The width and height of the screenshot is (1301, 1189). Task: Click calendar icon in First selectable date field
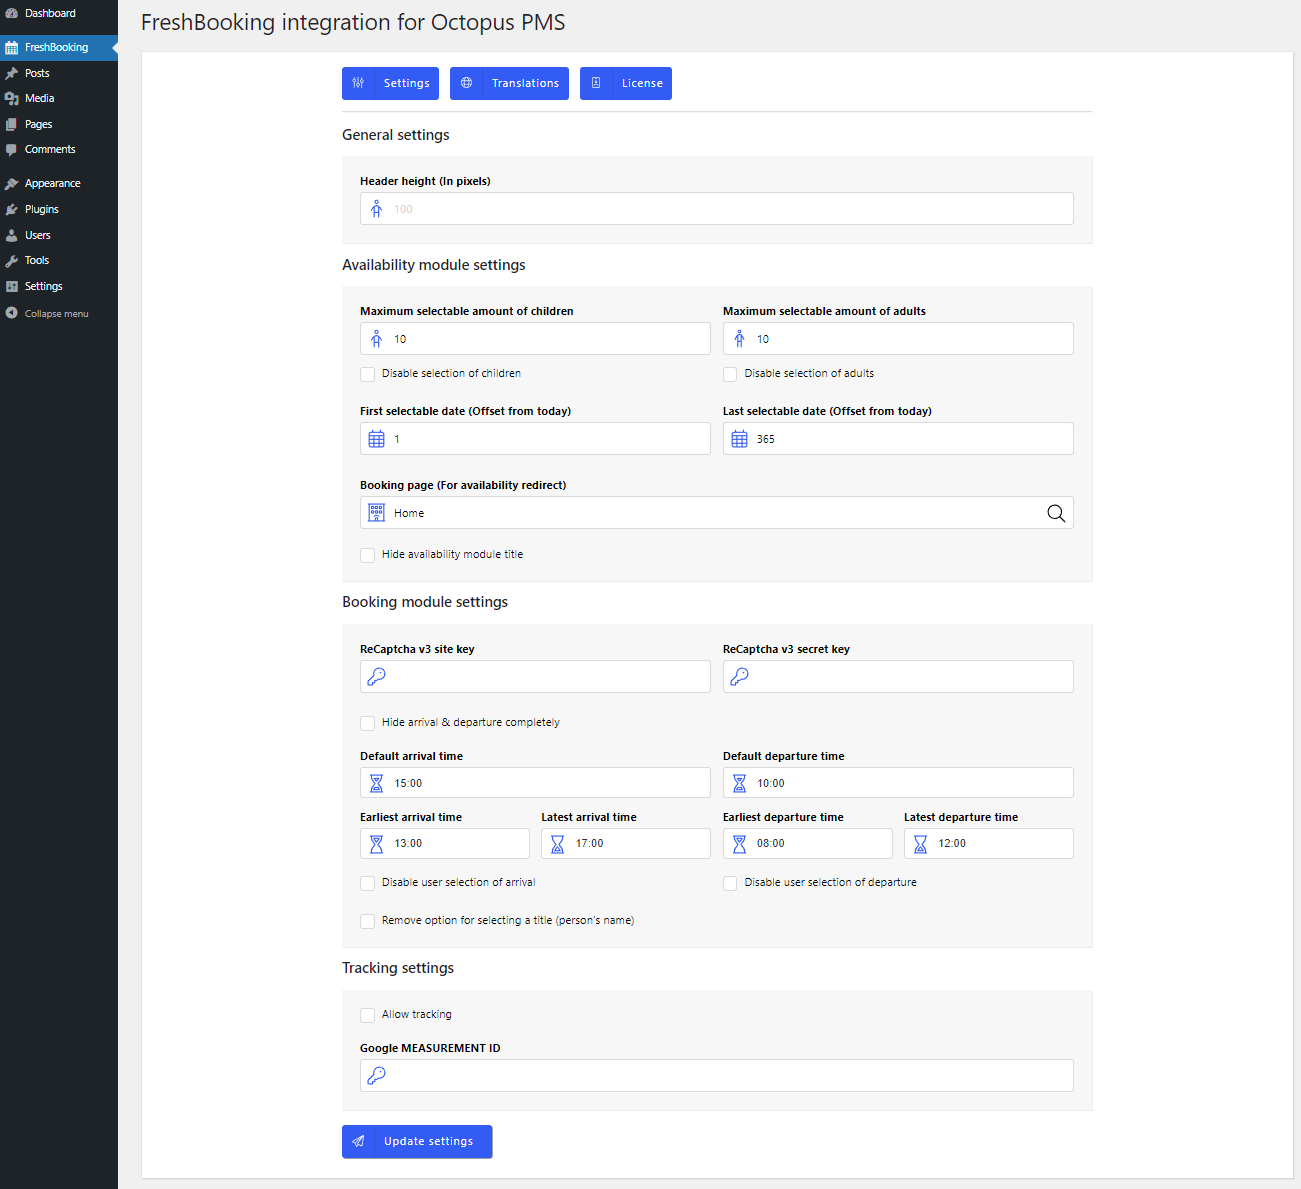tap(376, 439)
